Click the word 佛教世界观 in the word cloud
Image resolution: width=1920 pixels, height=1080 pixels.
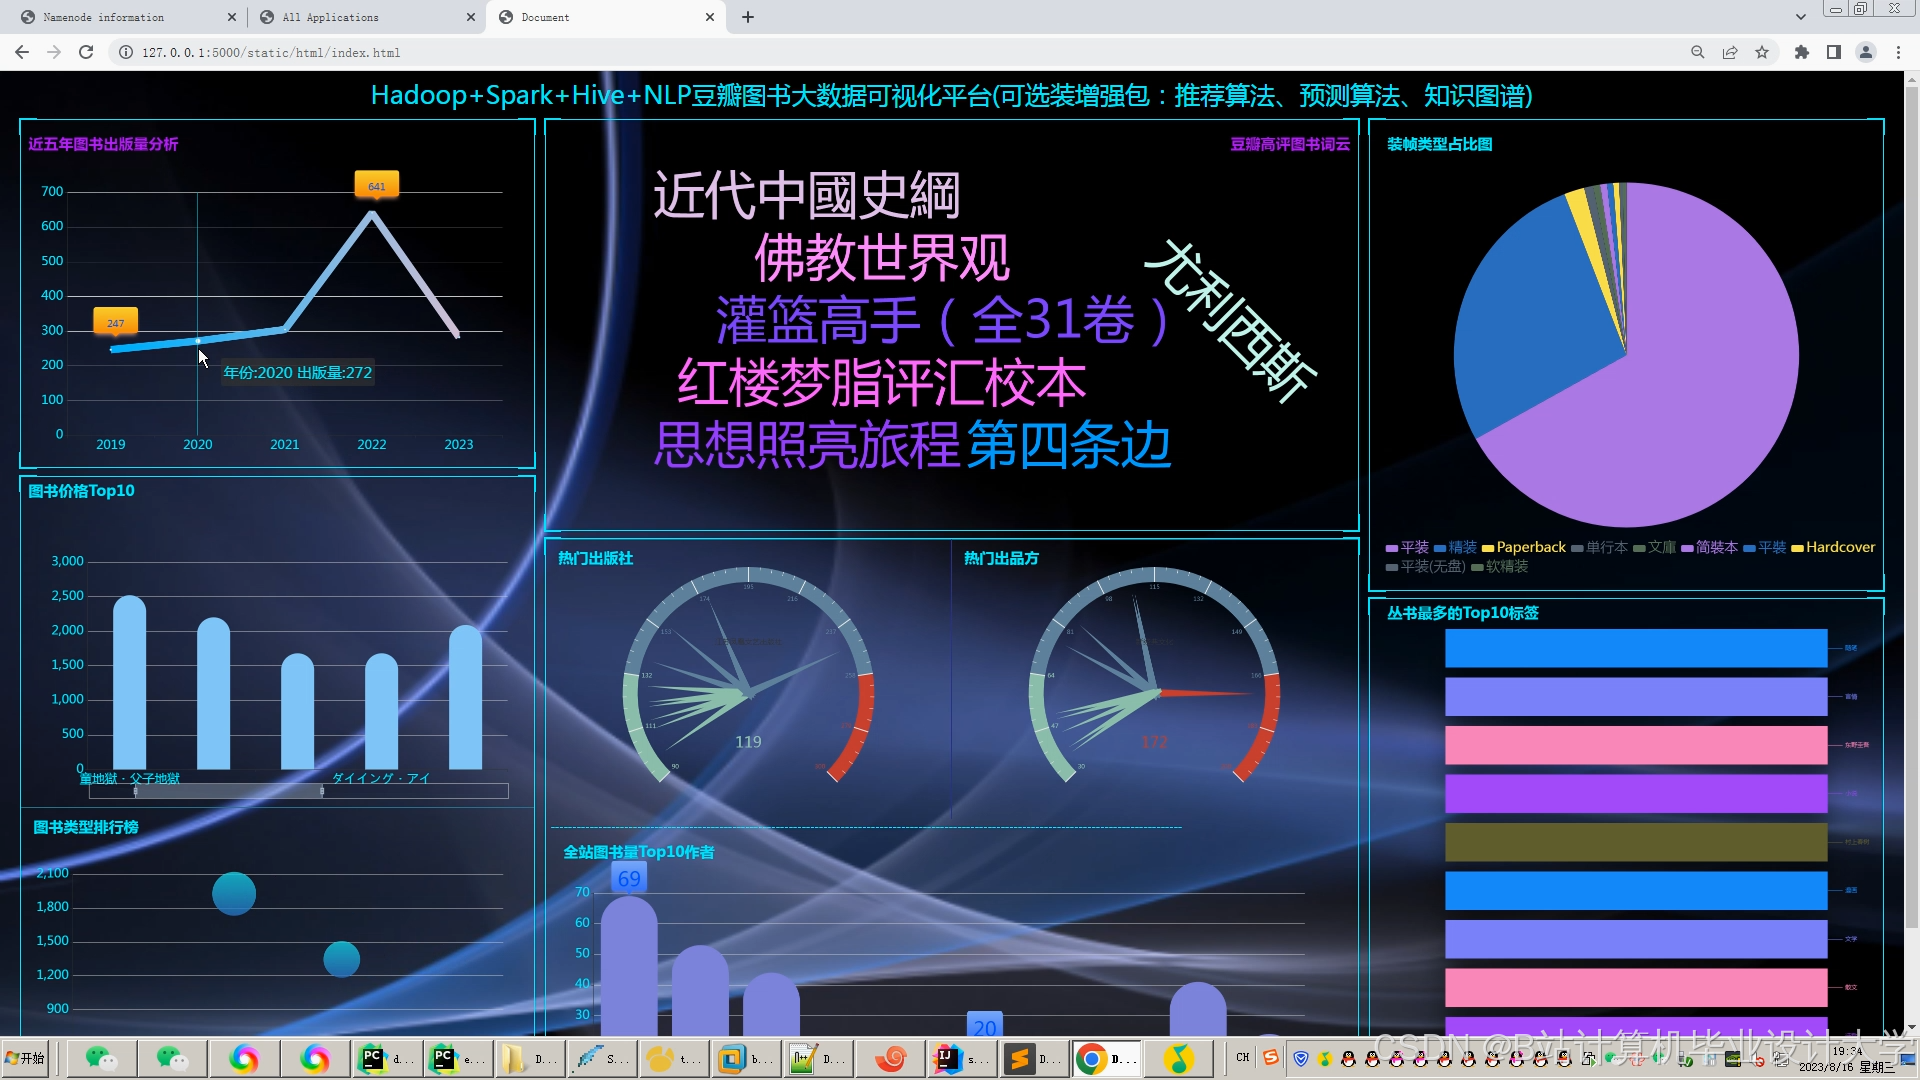(880, 258)
